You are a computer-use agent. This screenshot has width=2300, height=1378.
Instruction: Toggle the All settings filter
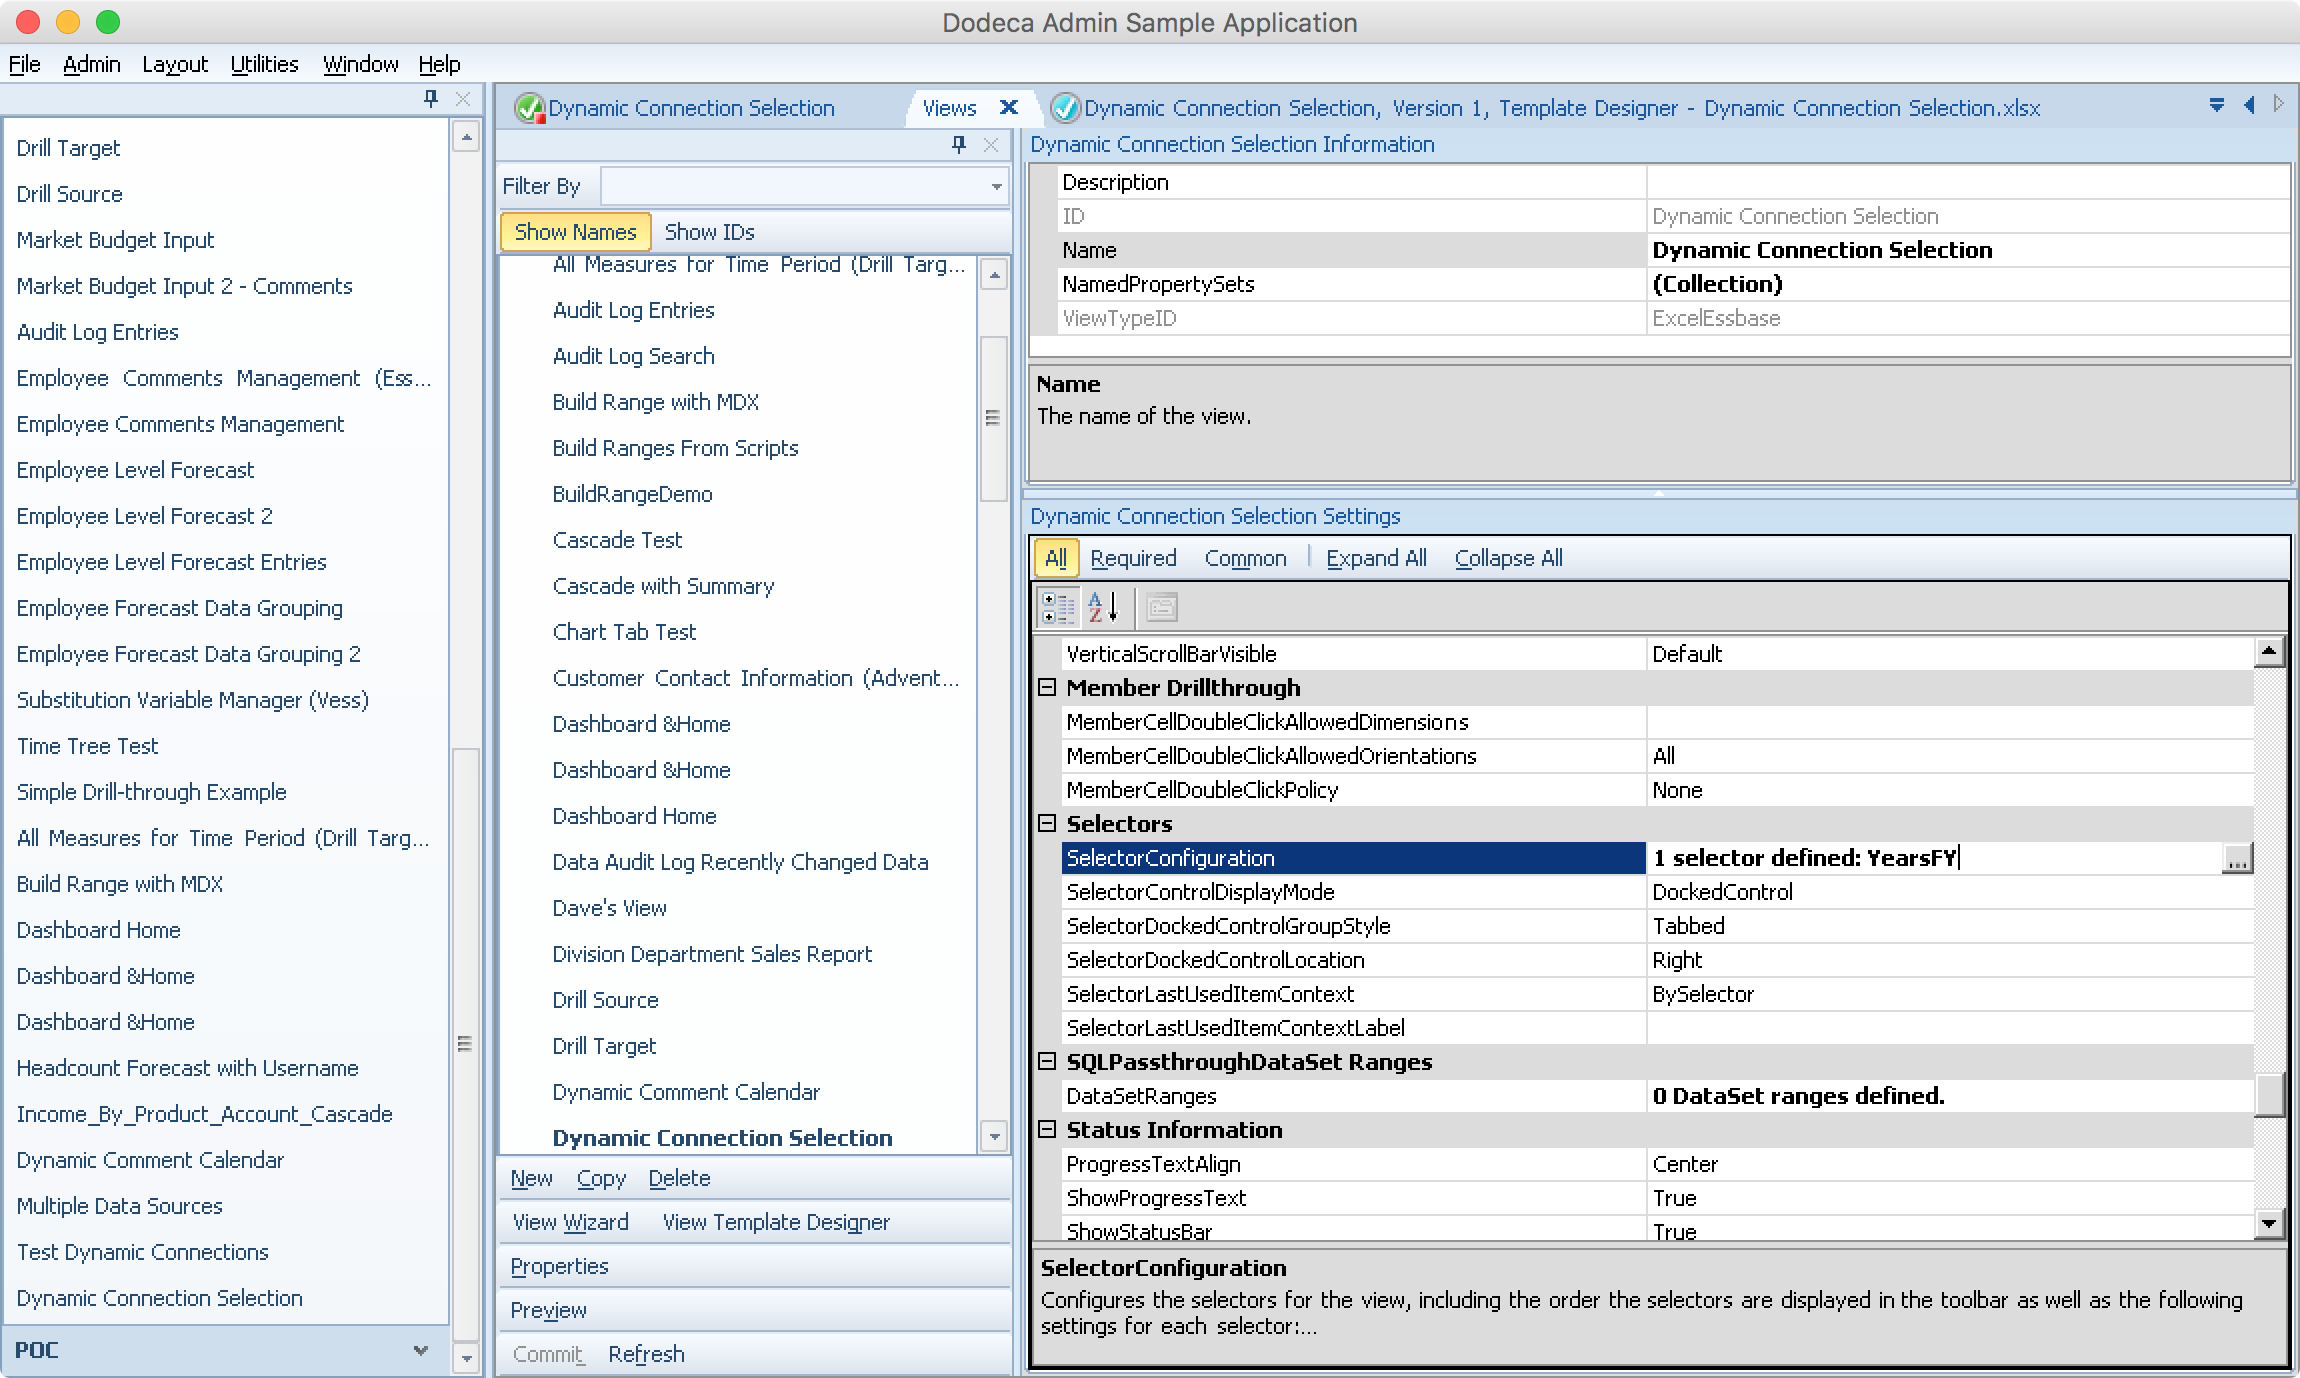(x=1056, y=558)
